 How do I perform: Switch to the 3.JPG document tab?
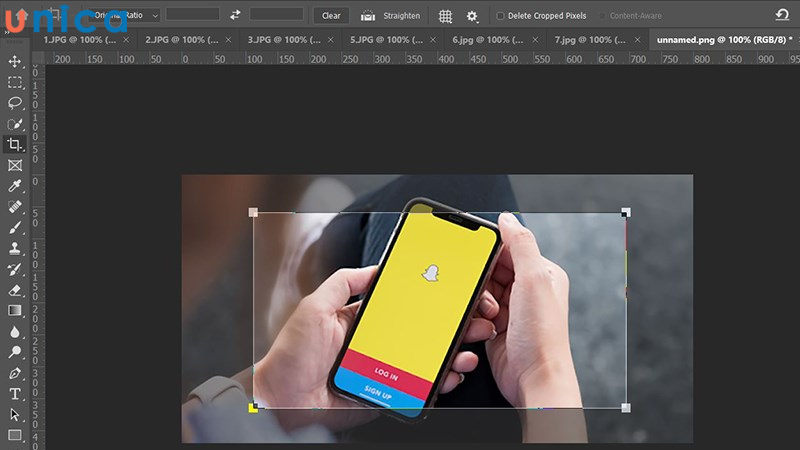pos(284,40)
